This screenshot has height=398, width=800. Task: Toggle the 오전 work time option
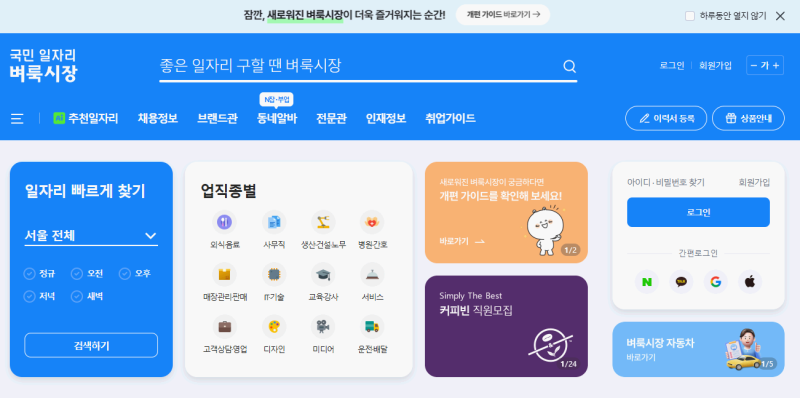(x=87, y=274)
